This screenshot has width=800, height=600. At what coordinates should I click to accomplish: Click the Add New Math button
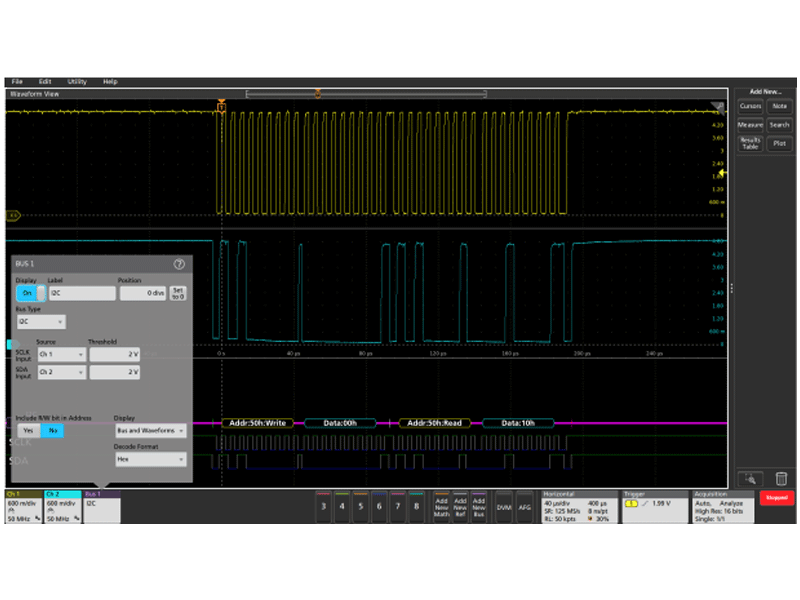pyautogui.click(x=441, y=507)
